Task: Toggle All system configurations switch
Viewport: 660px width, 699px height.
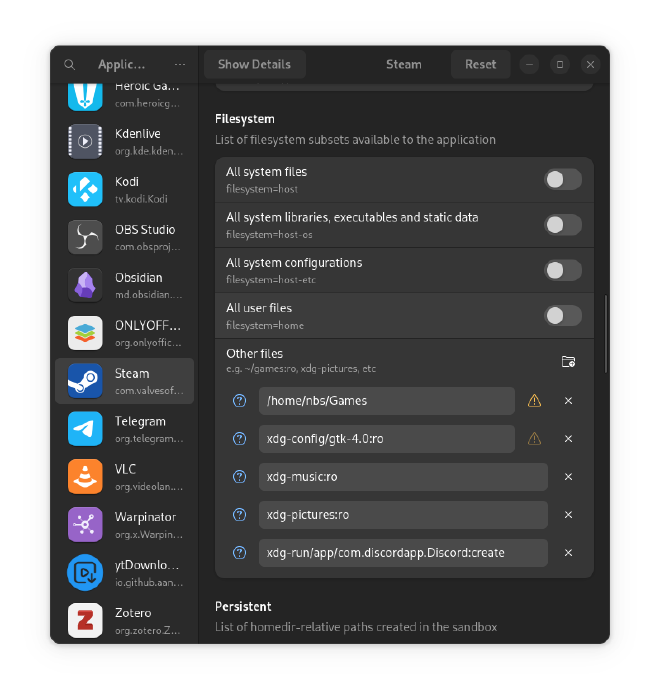Action: coord(563,271)
